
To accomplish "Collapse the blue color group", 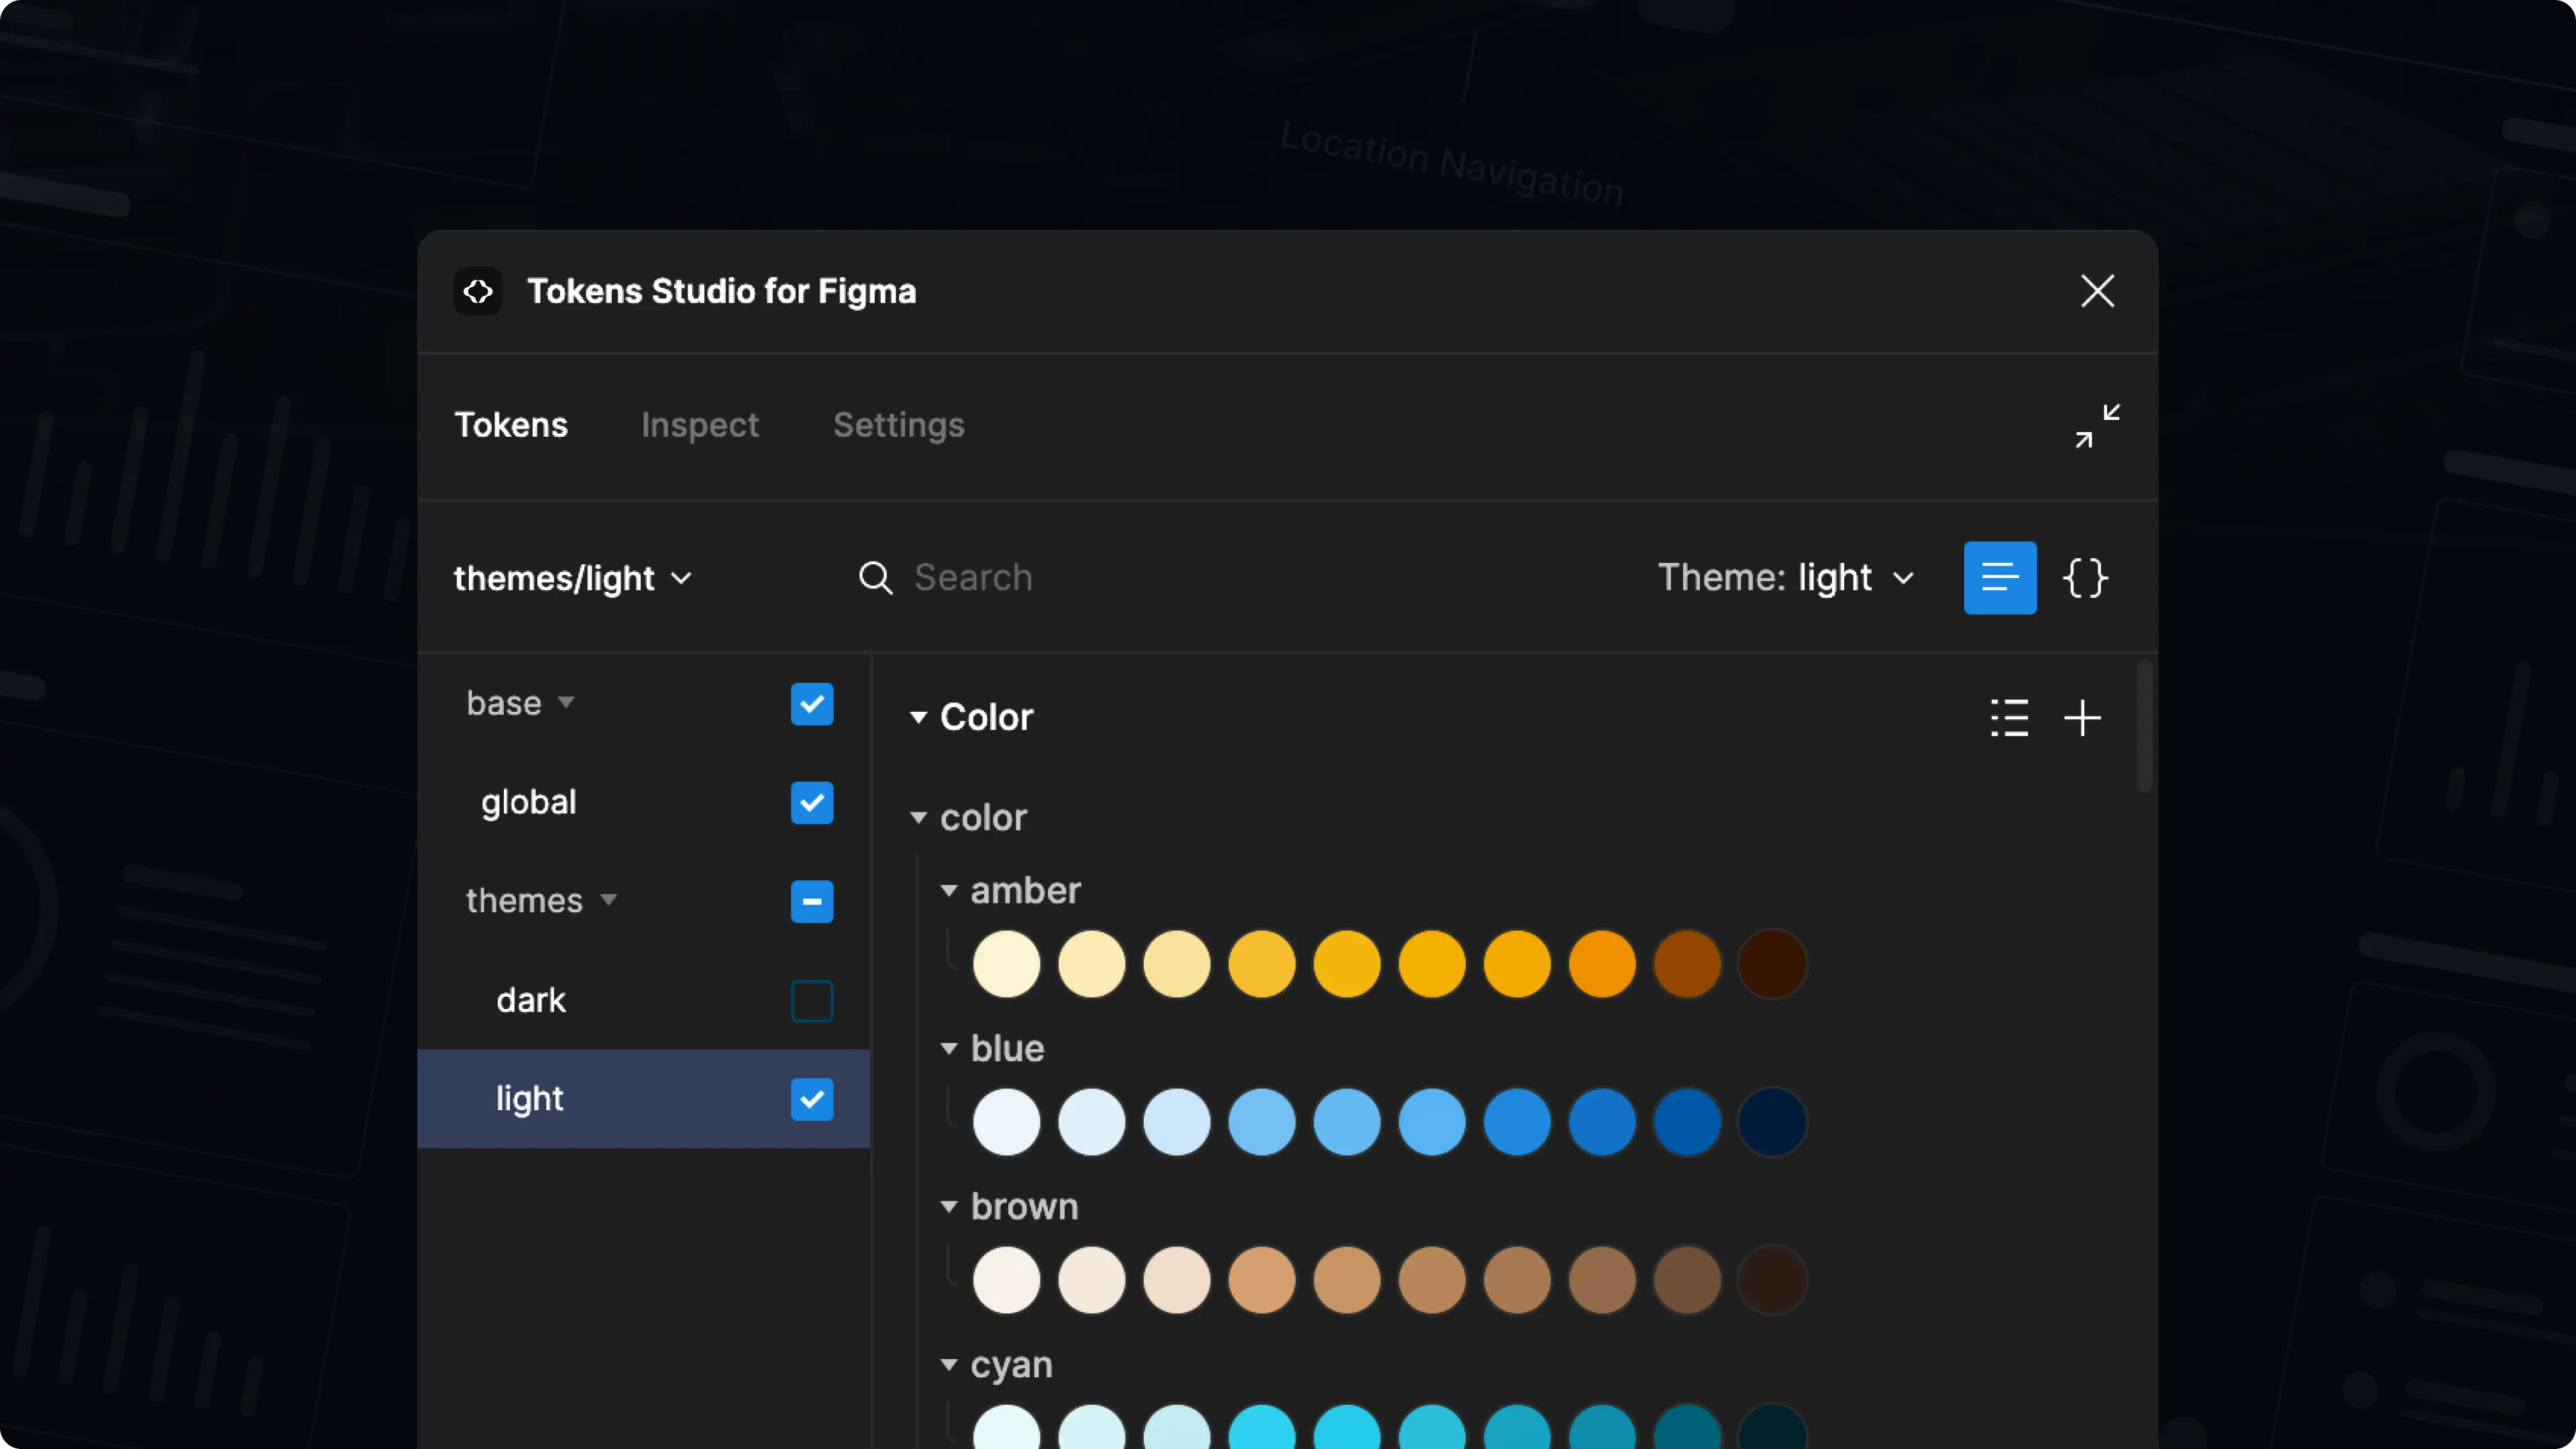I will [949, 1048].
